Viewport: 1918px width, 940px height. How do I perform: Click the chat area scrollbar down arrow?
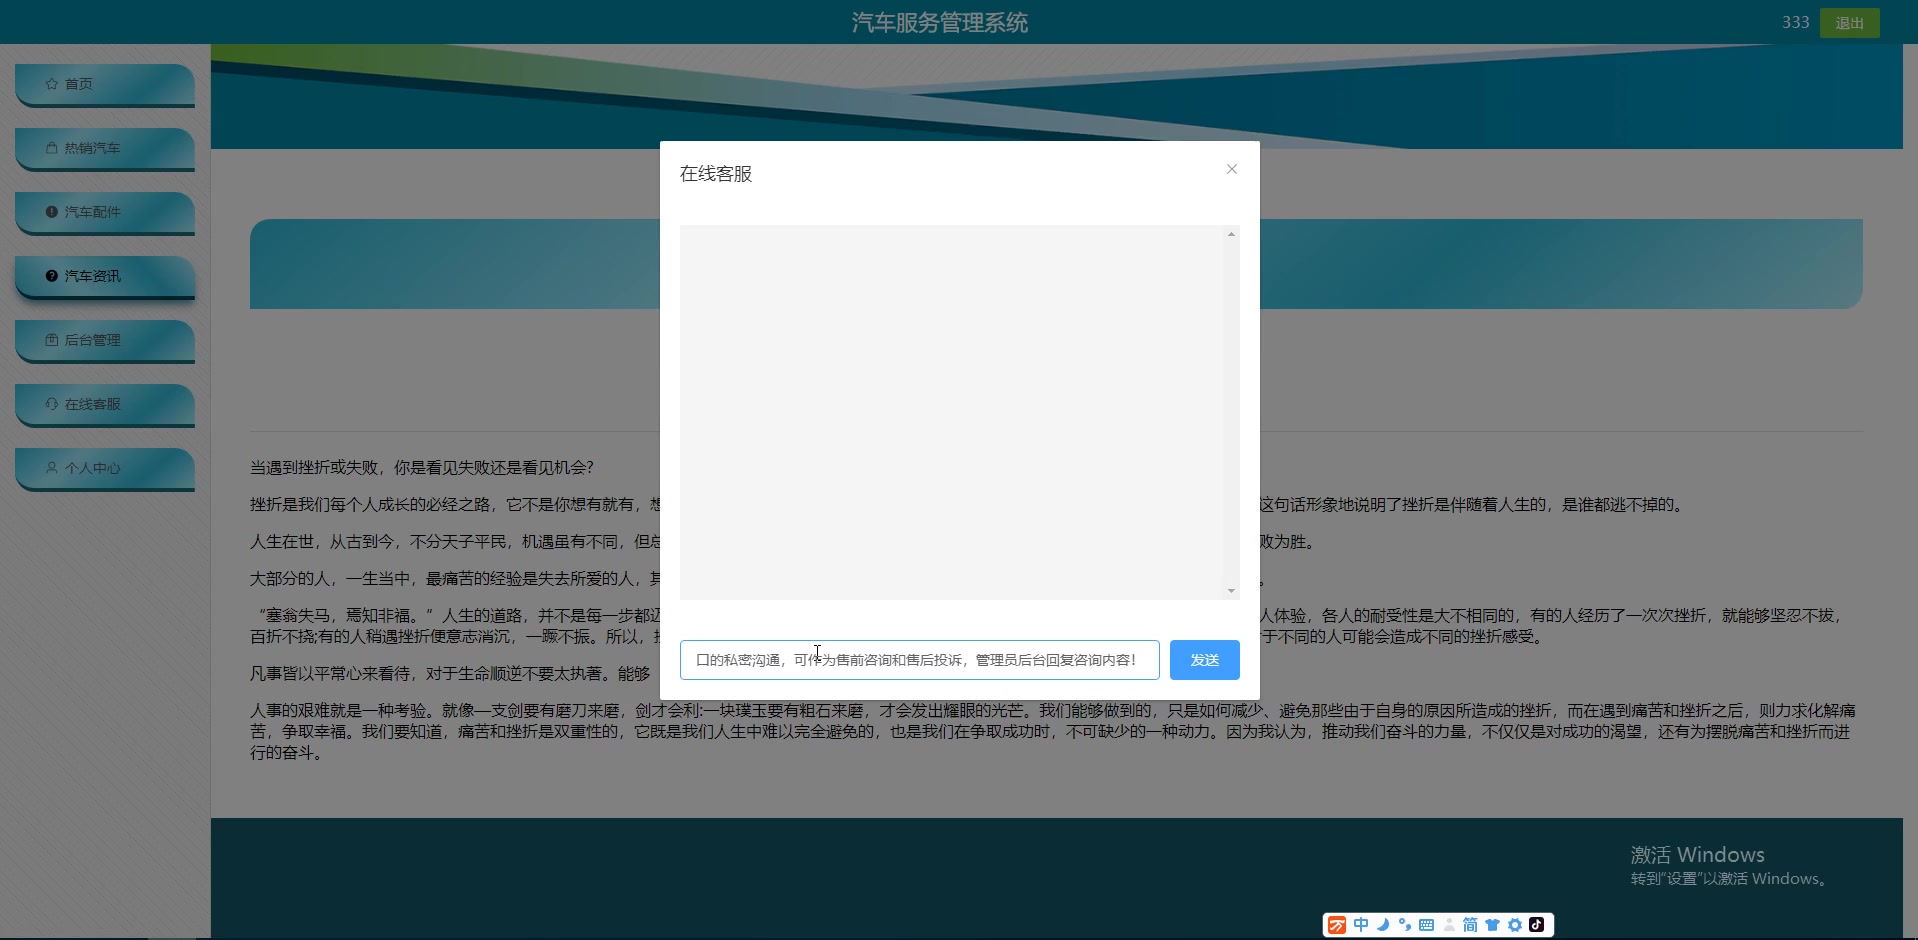point(1231,591)
